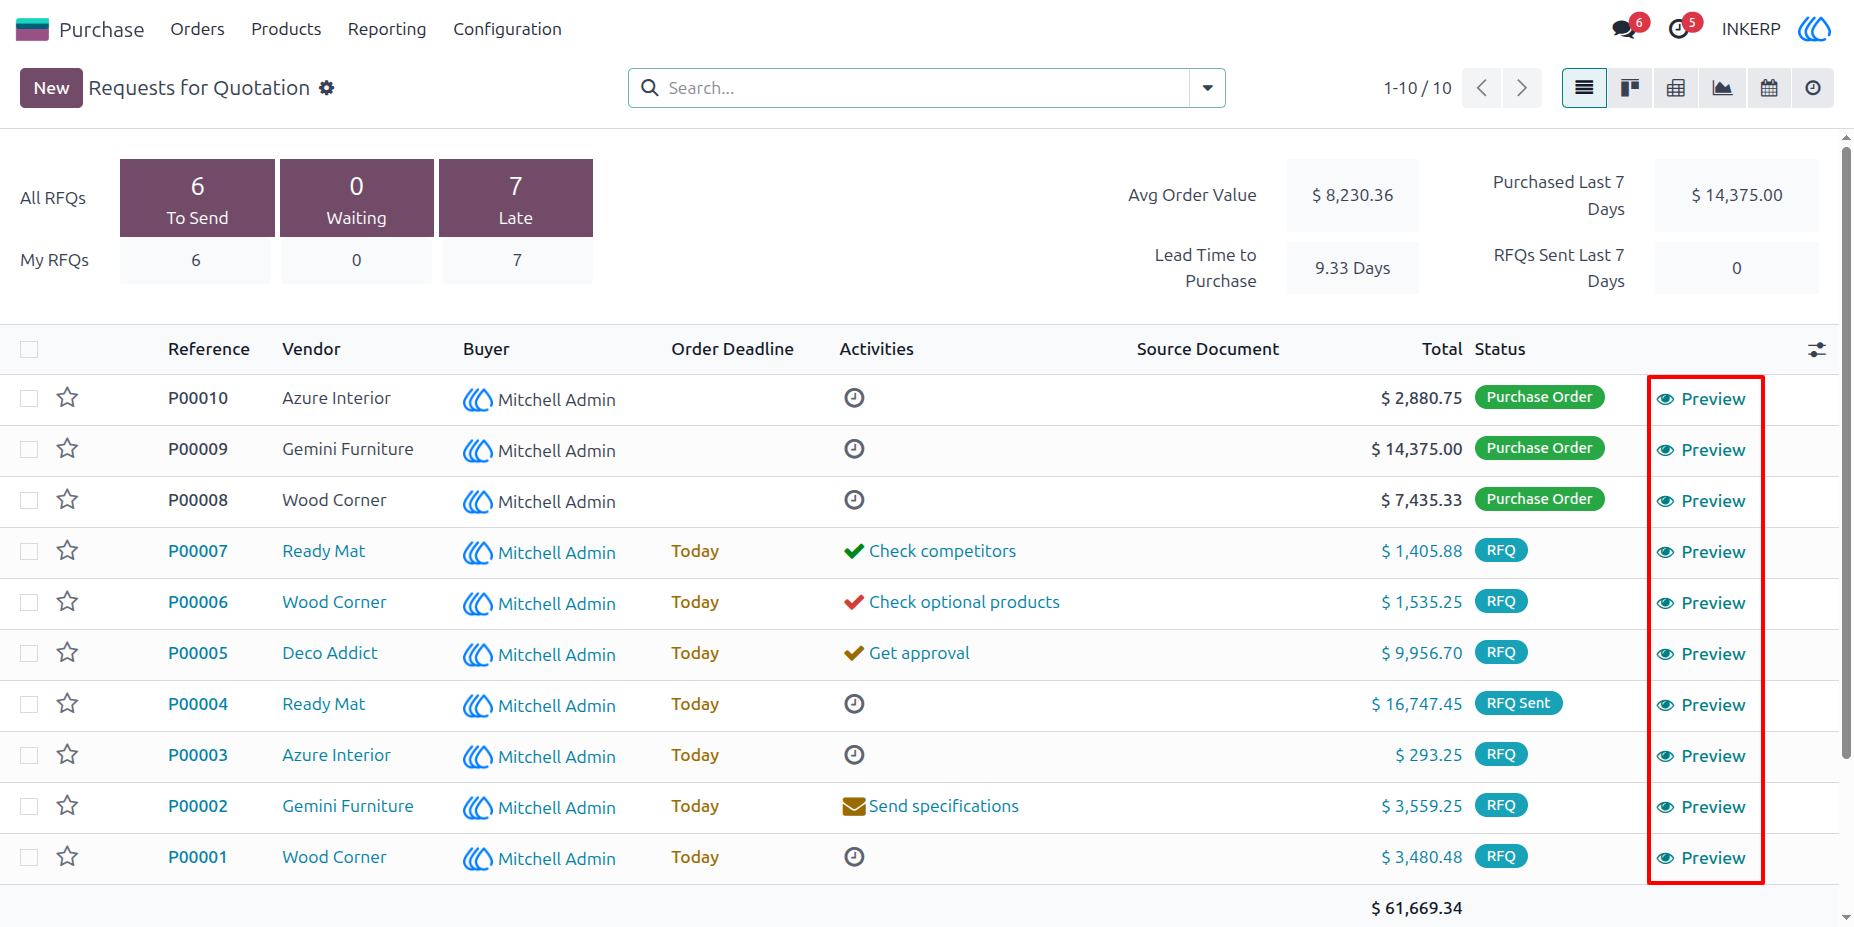Switch to Kanban view
The width and height of the screenshot is (1854, 927).
point(1630,88)
